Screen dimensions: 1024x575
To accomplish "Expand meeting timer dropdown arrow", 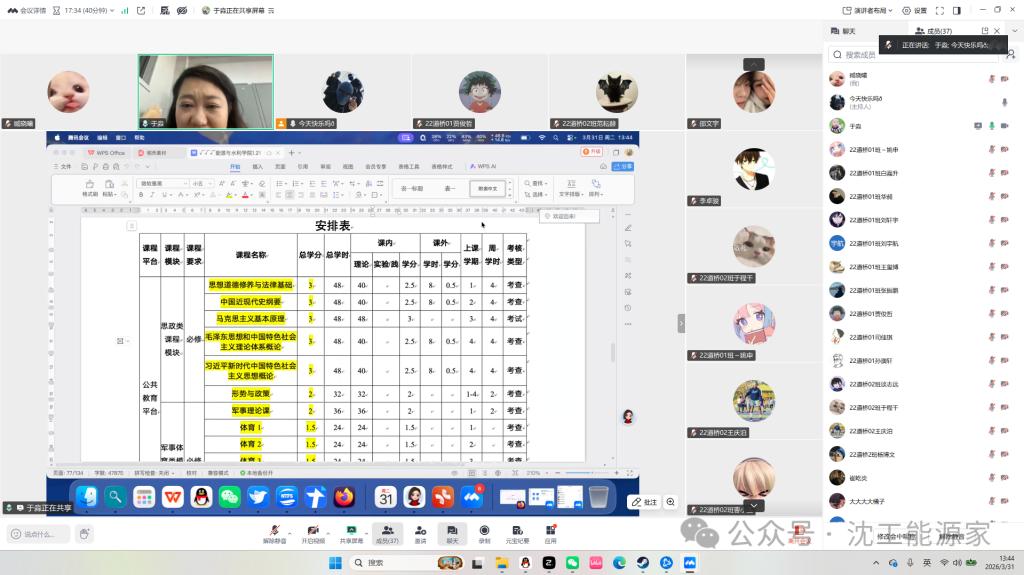I will (114, 10).
